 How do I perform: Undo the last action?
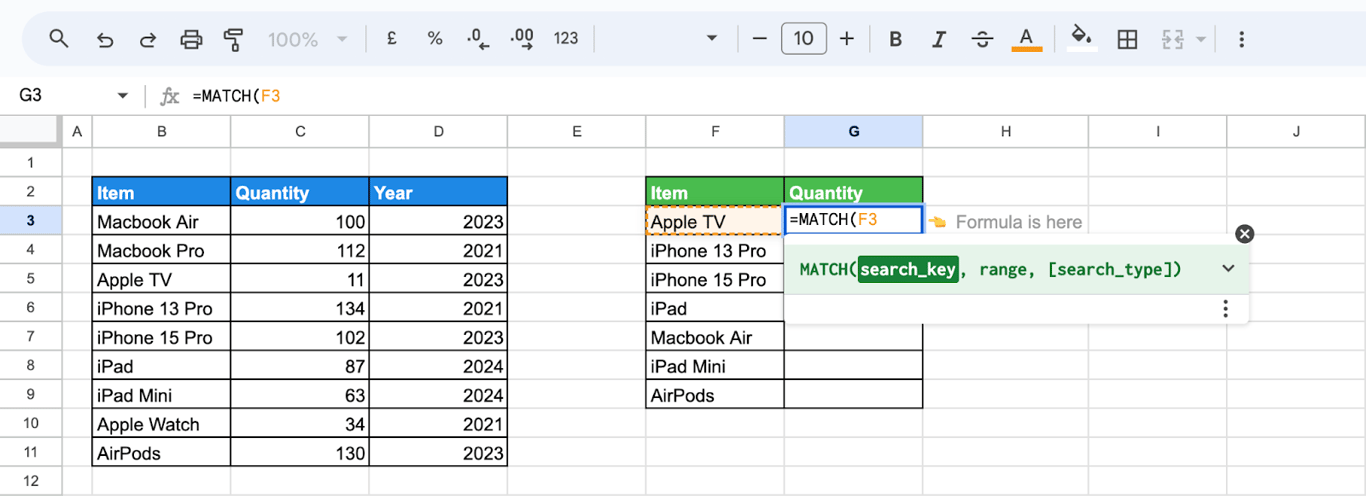pyautogui.click(x=104, y=39)
